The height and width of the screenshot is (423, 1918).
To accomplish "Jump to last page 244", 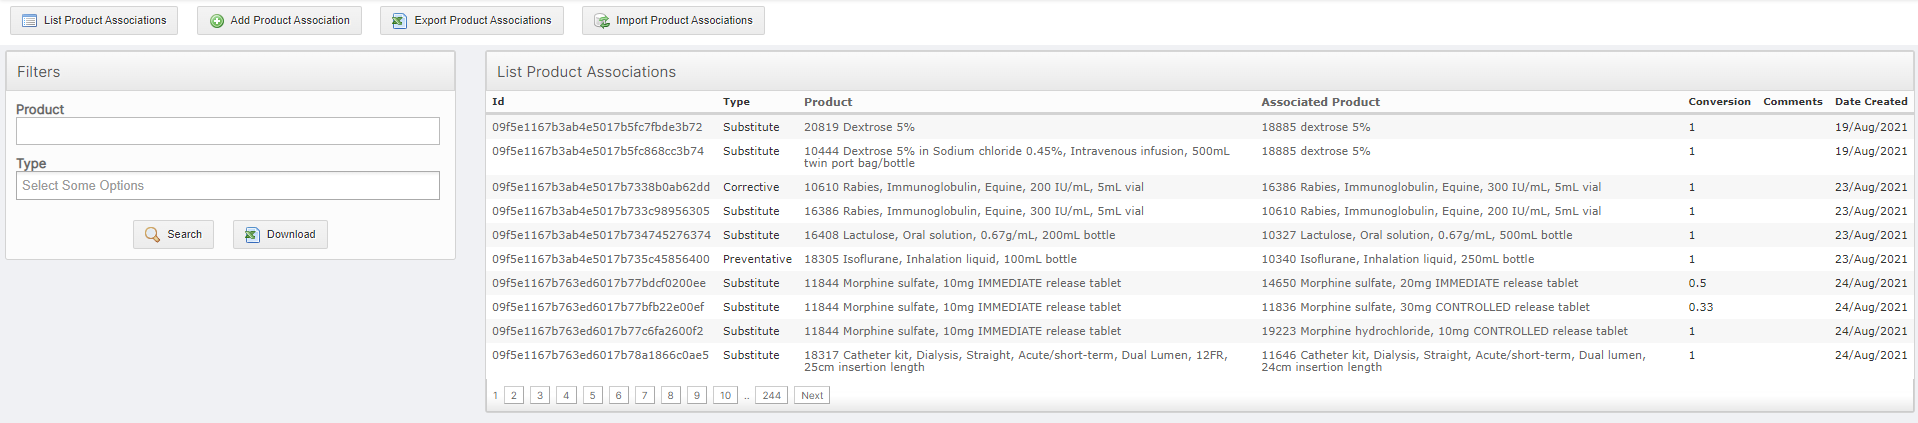I will tap(771, 396).
